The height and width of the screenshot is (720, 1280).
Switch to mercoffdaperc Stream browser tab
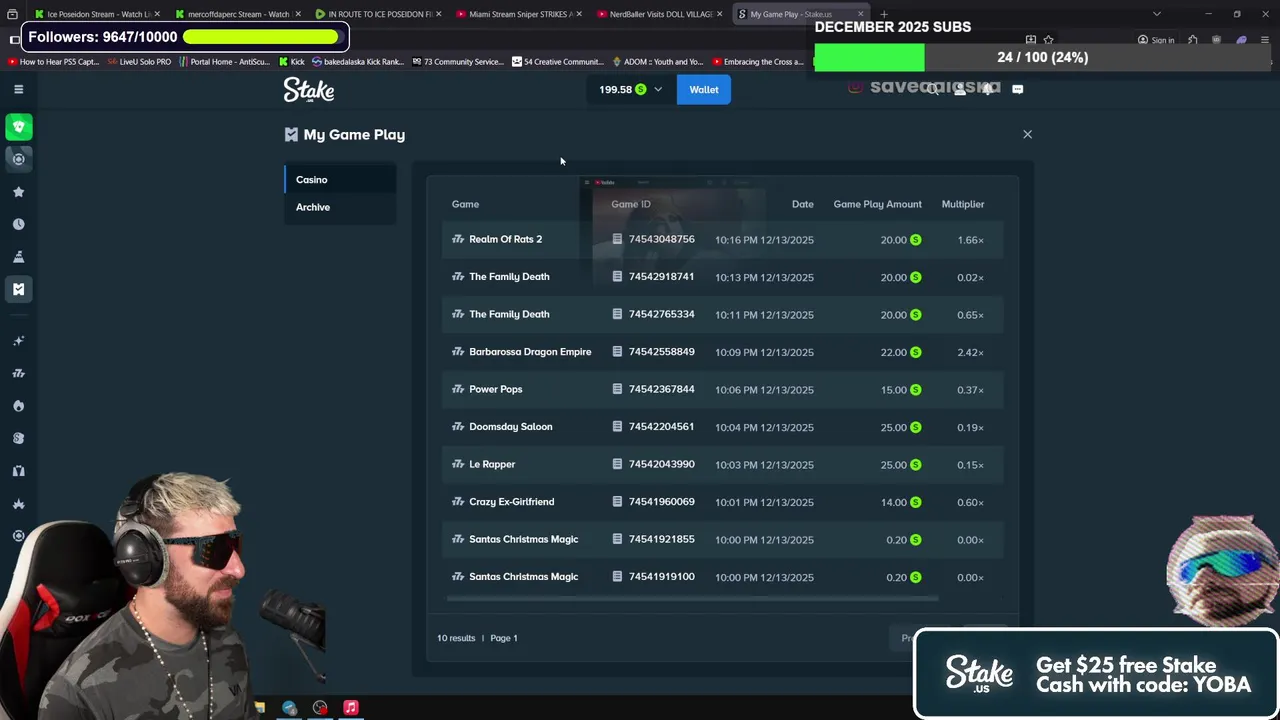click(x=238, y=14)
